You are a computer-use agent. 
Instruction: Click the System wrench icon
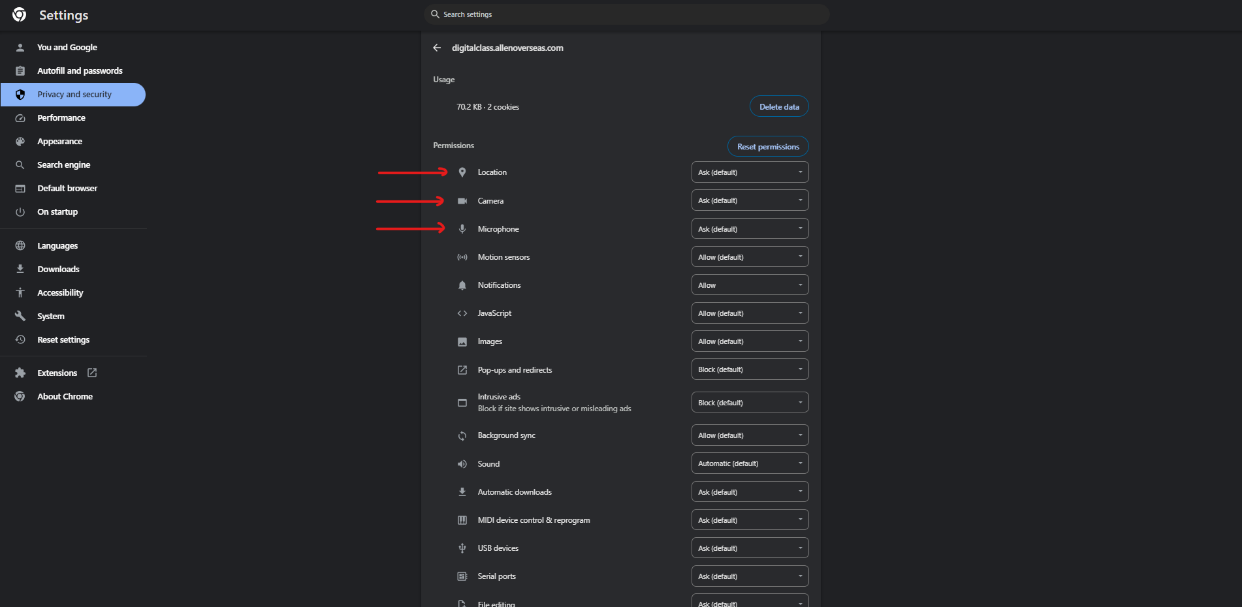[20, 316]
